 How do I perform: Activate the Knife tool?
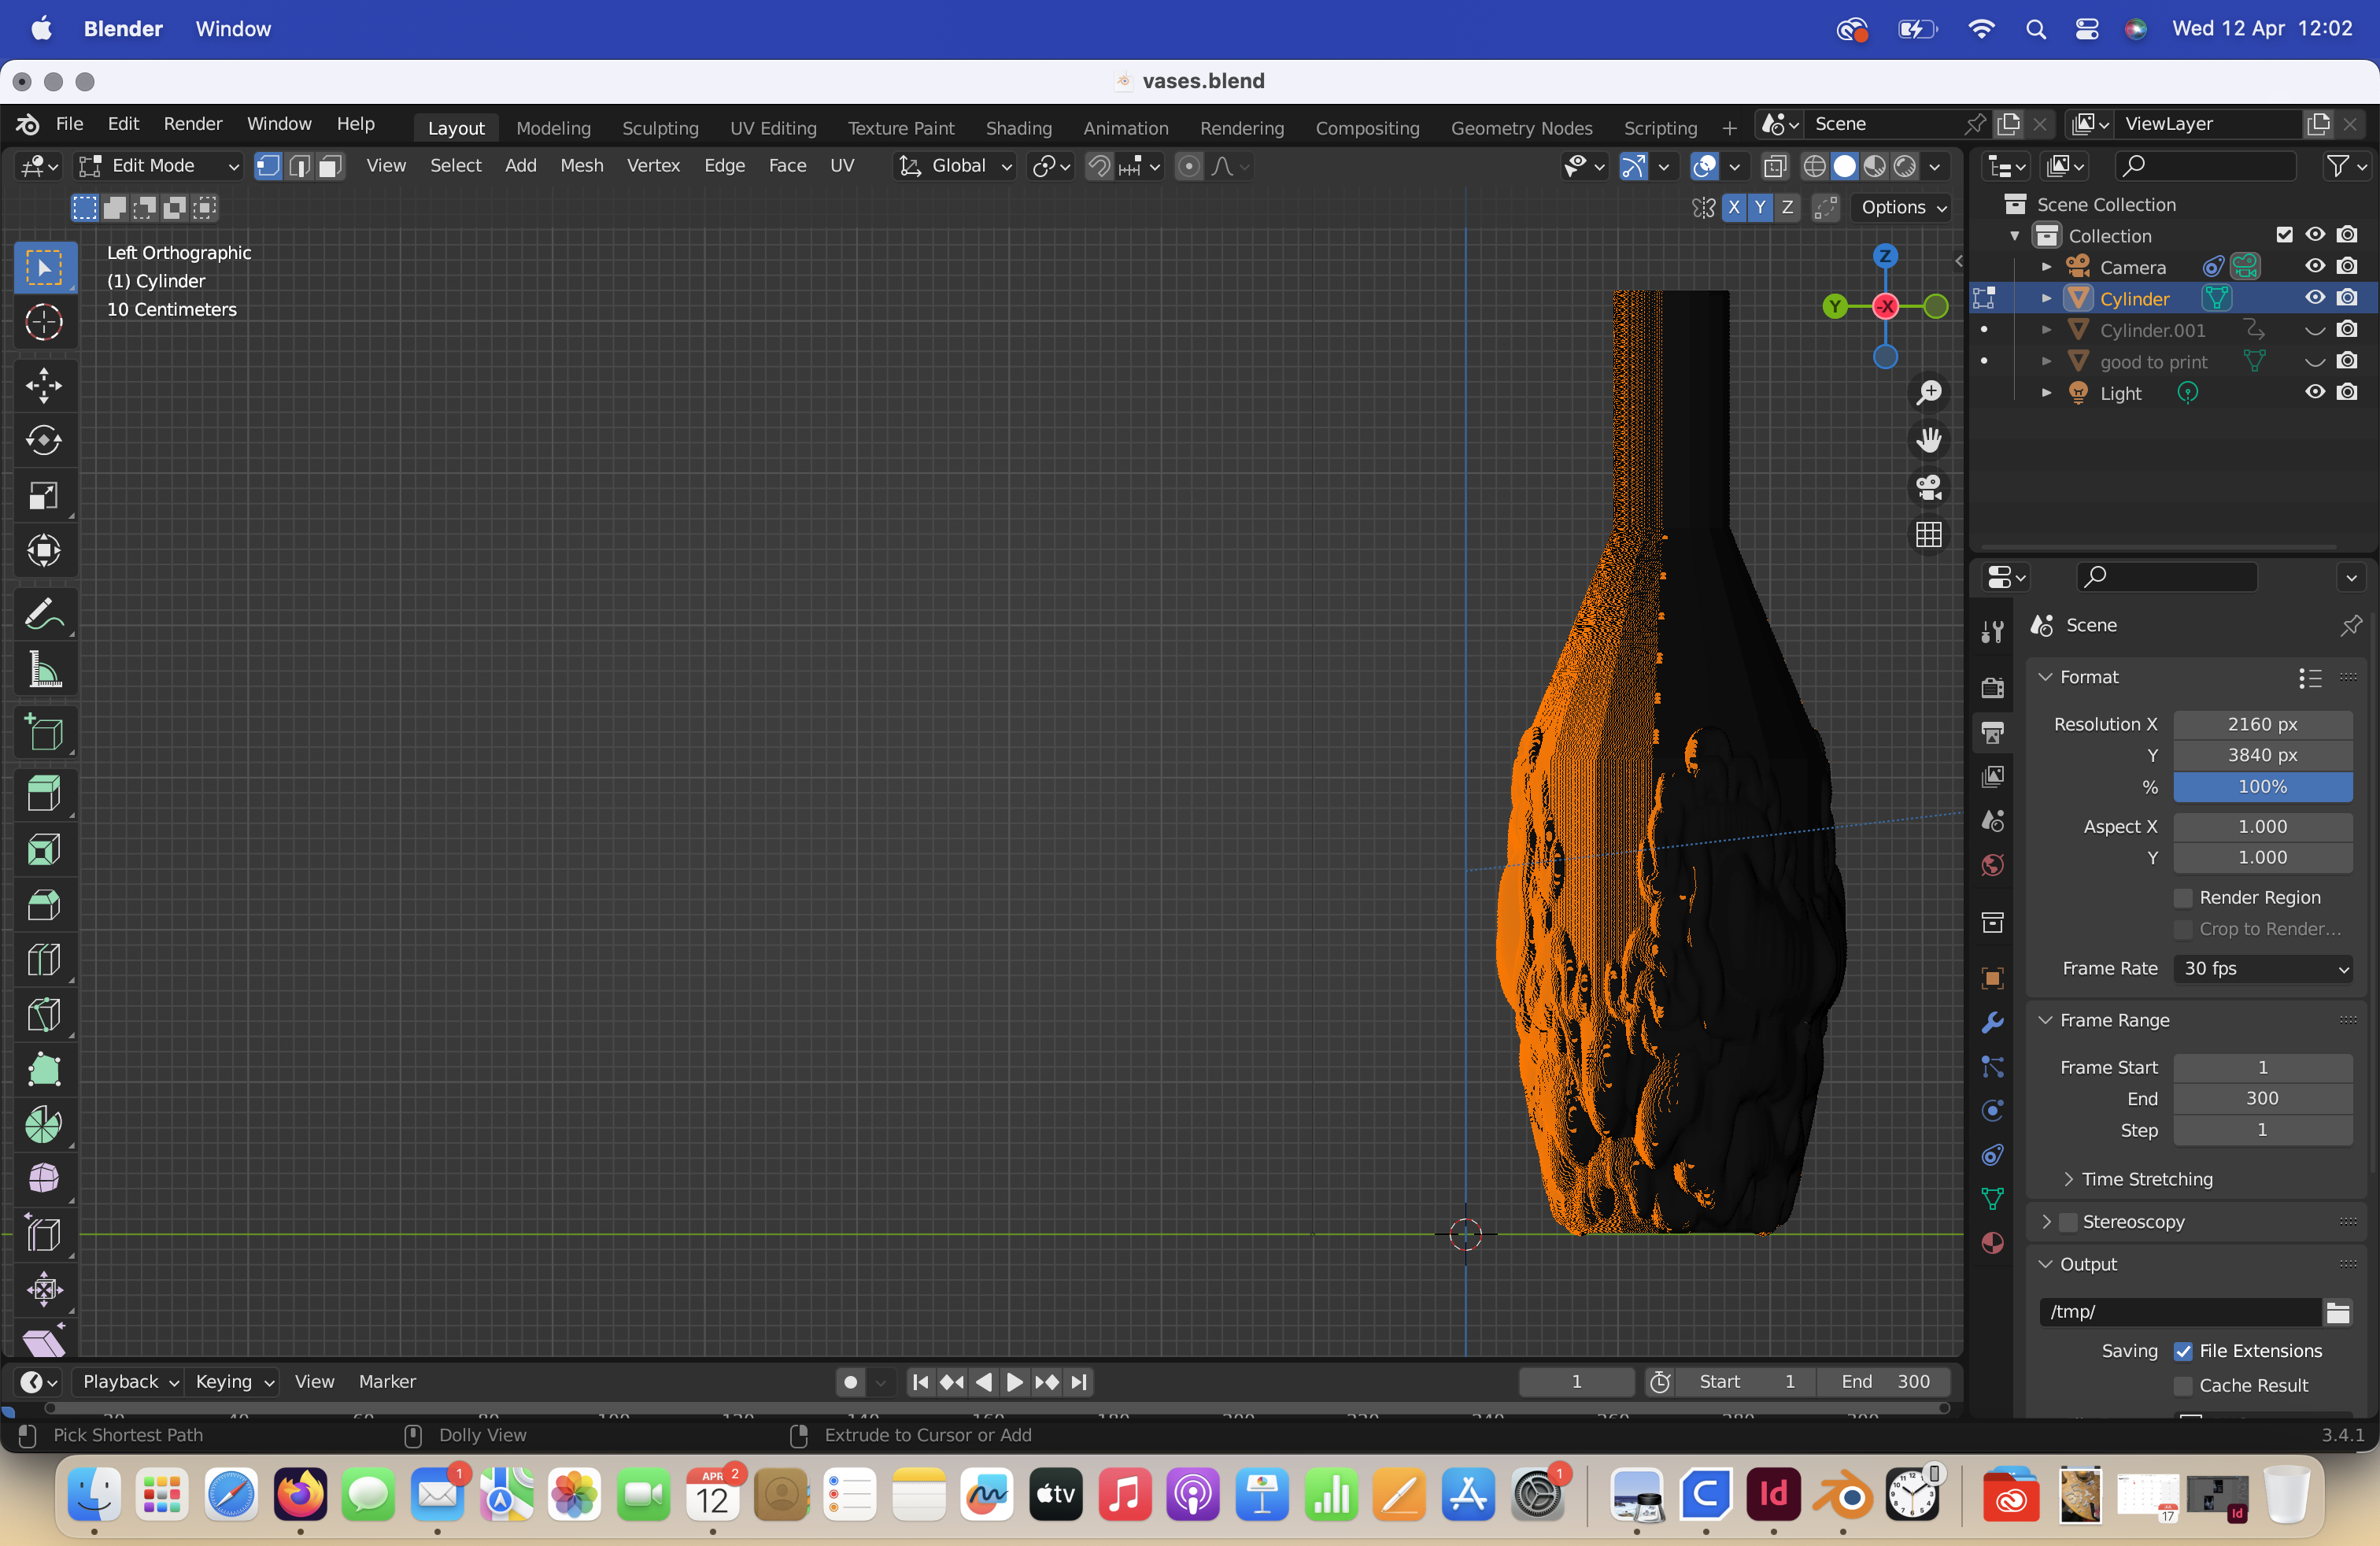pos(43,1015)
